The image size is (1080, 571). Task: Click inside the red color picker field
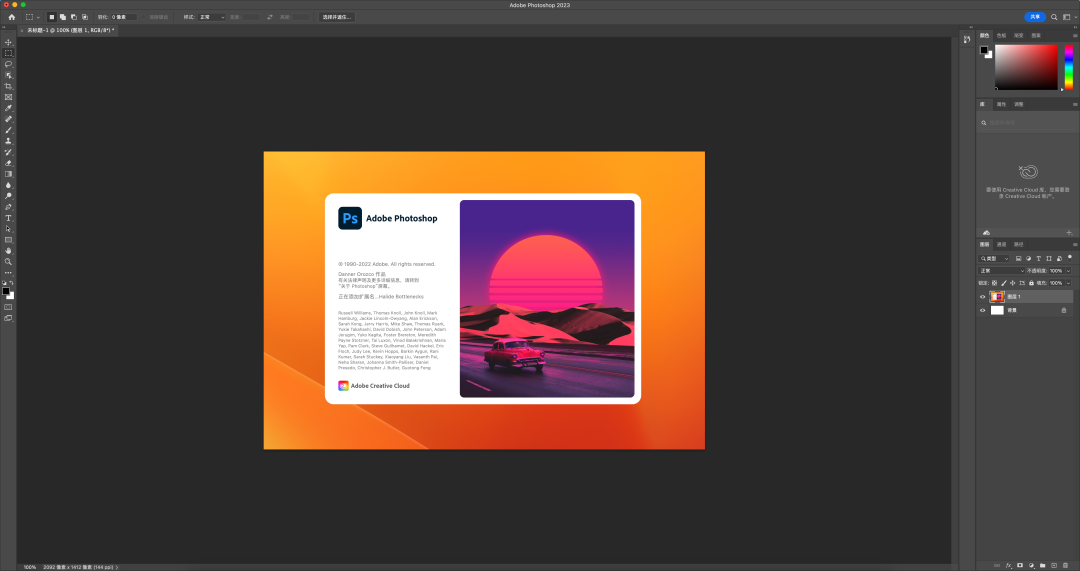[x=1026, y=67]
